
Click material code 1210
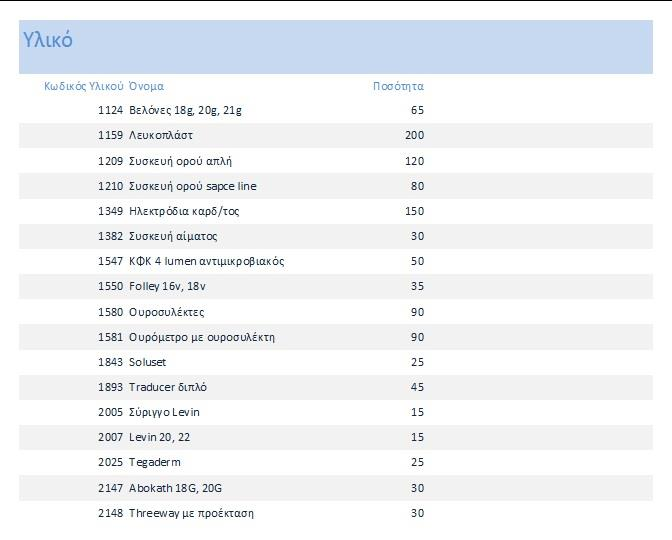click(110, 186)
